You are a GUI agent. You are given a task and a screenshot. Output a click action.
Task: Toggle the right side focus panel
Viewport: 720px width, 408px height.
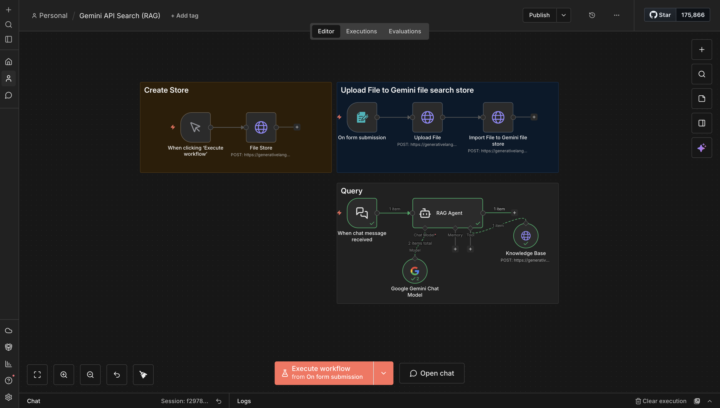(x=701, y=123)
